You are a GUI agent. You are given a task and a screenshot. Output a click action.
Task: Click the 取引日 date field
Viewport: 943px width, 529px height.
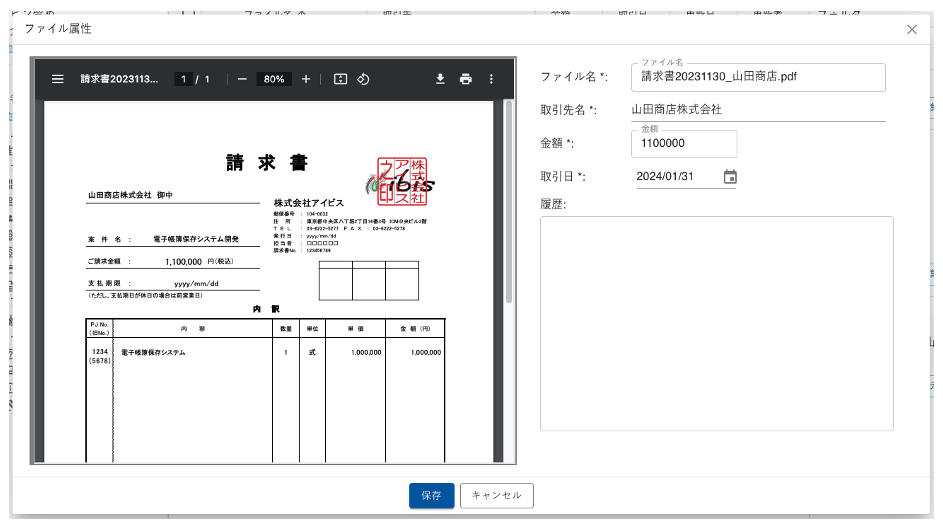pos(676,177)
